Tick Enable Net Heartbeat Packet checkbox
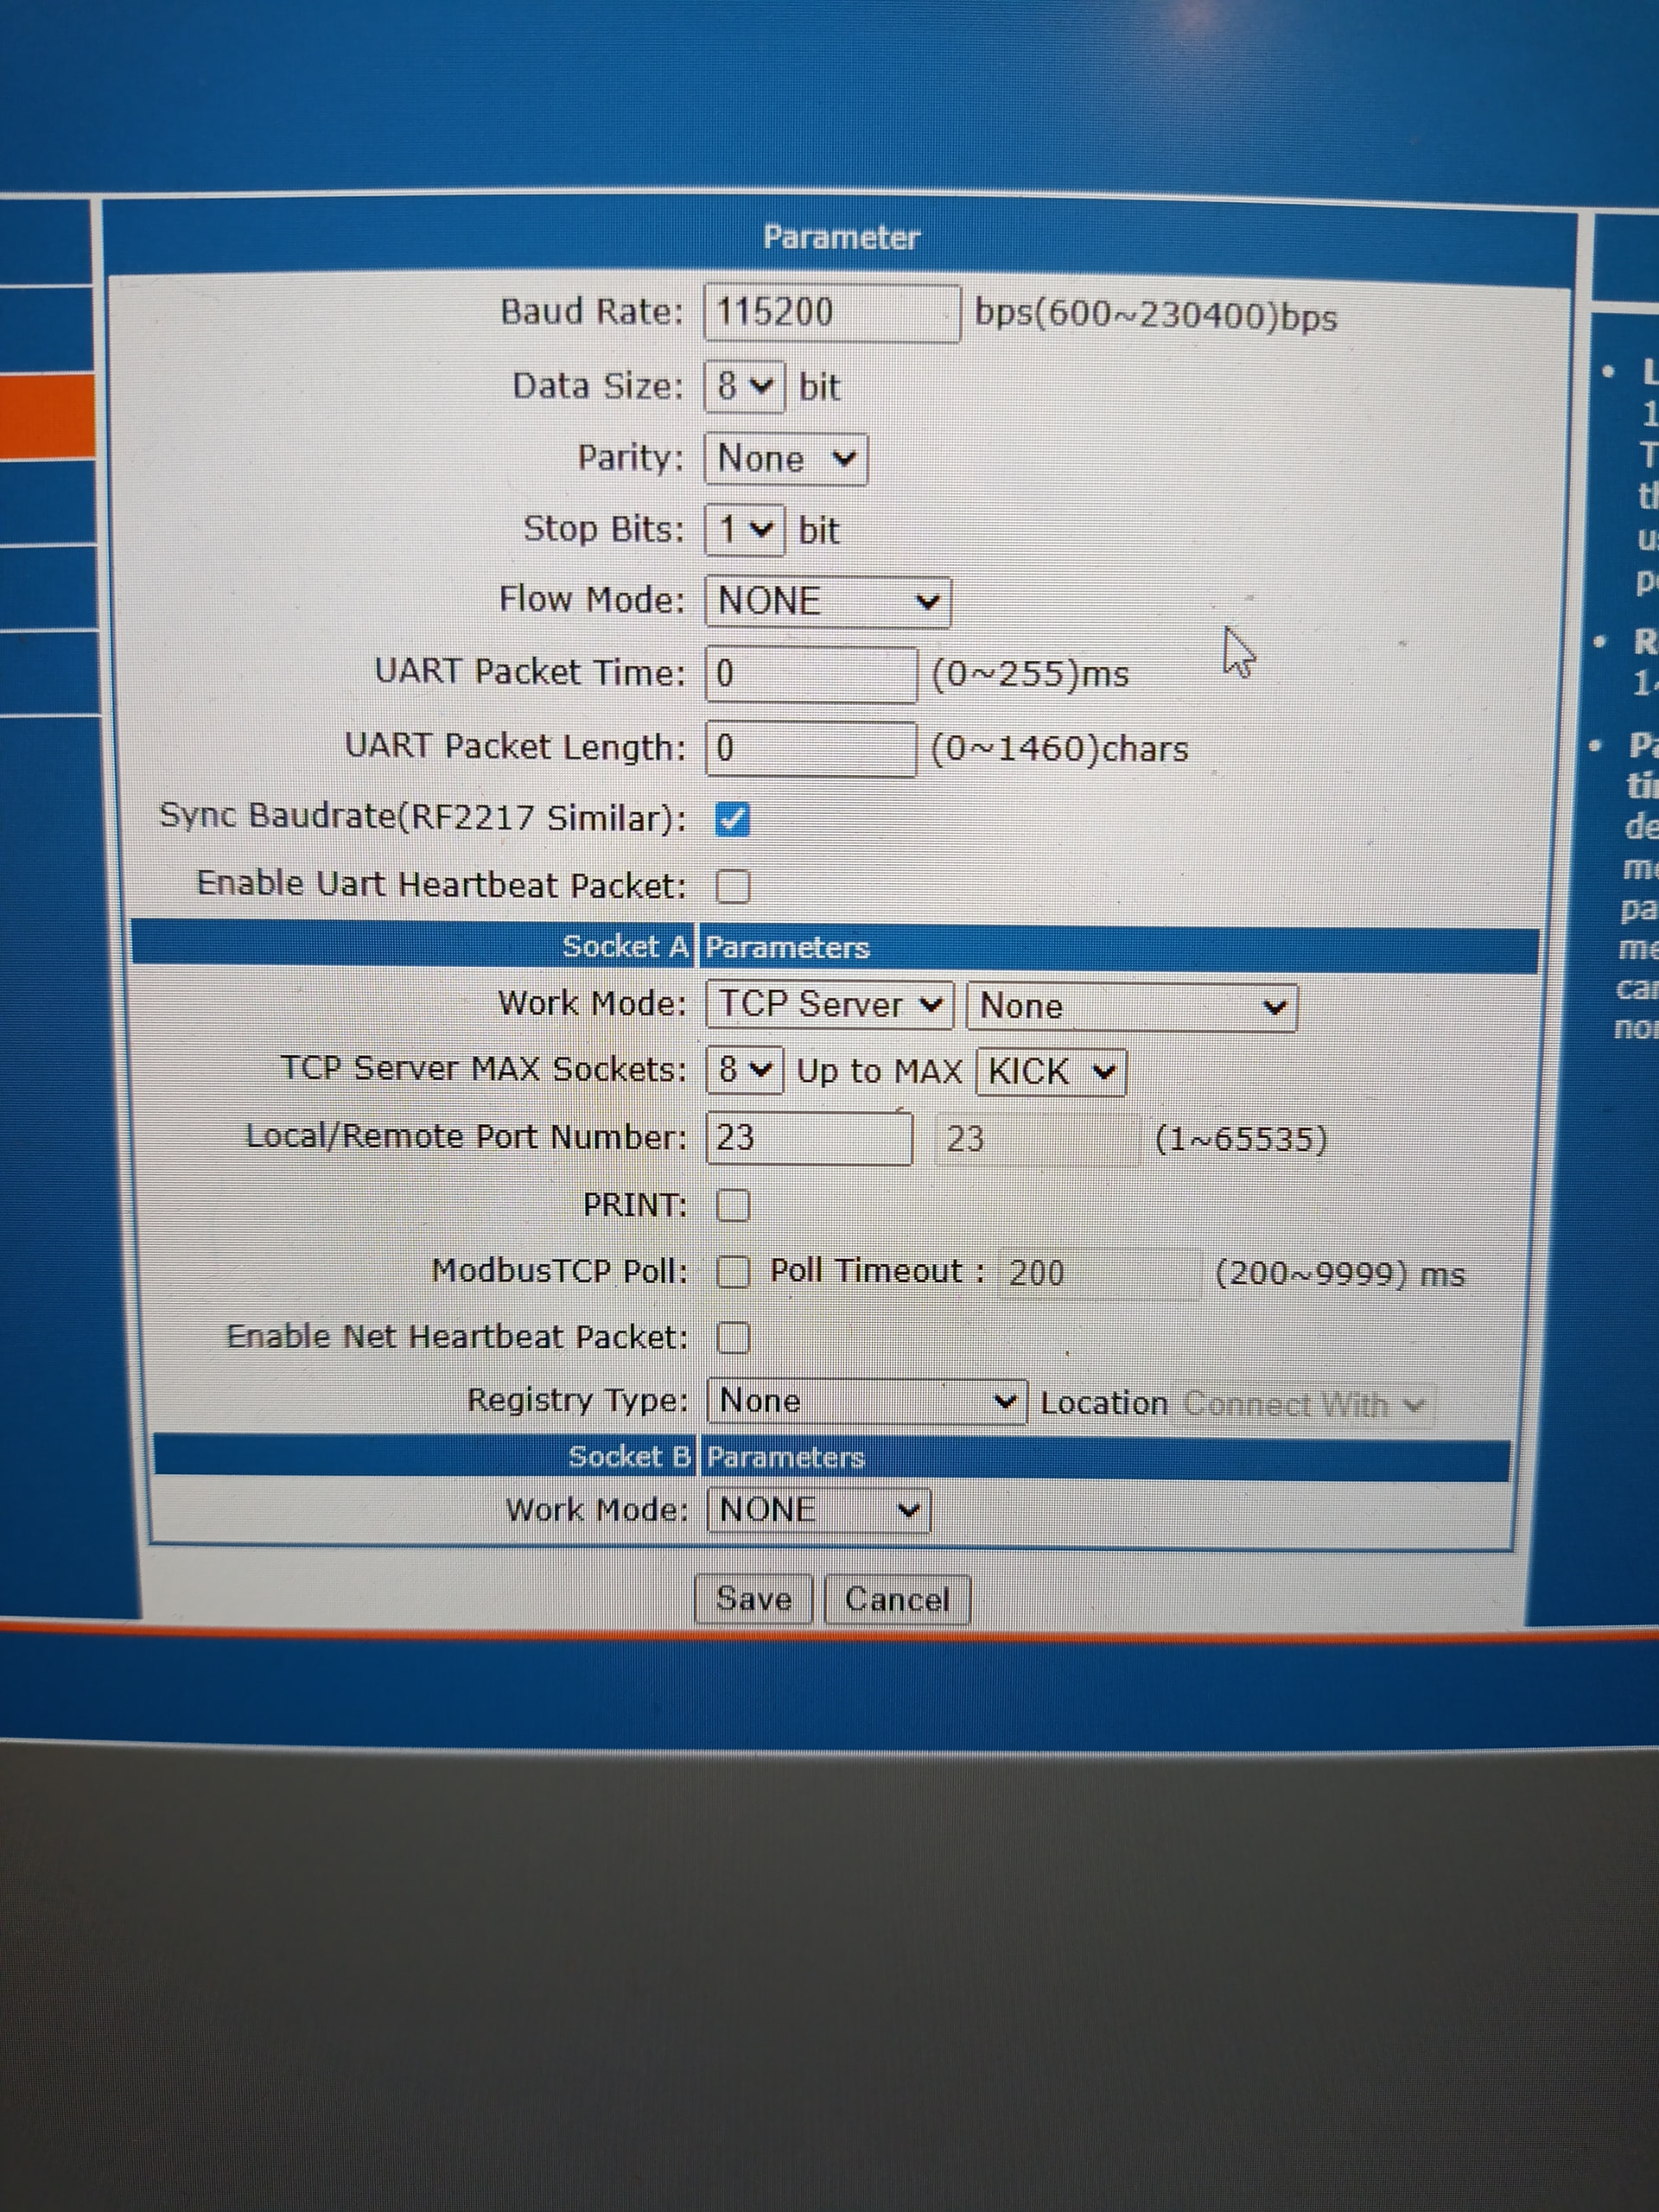Viewport: 1659px width, 2212px height. pos(732,1338)
